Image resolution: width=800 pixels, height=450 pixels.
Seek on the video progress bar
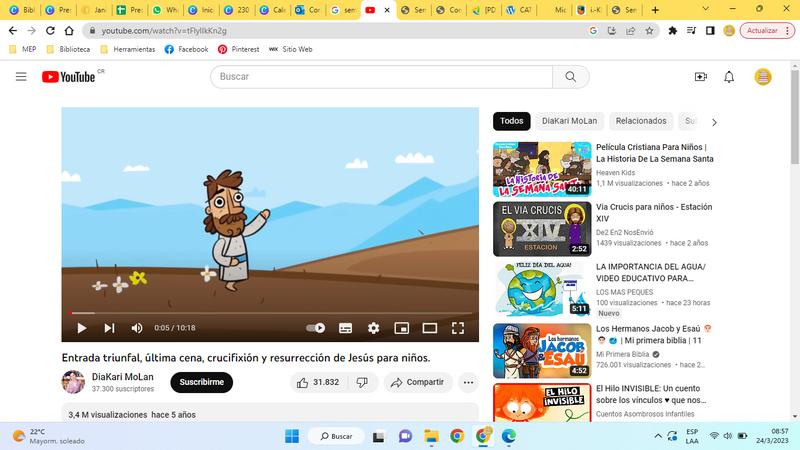[270, 313]
